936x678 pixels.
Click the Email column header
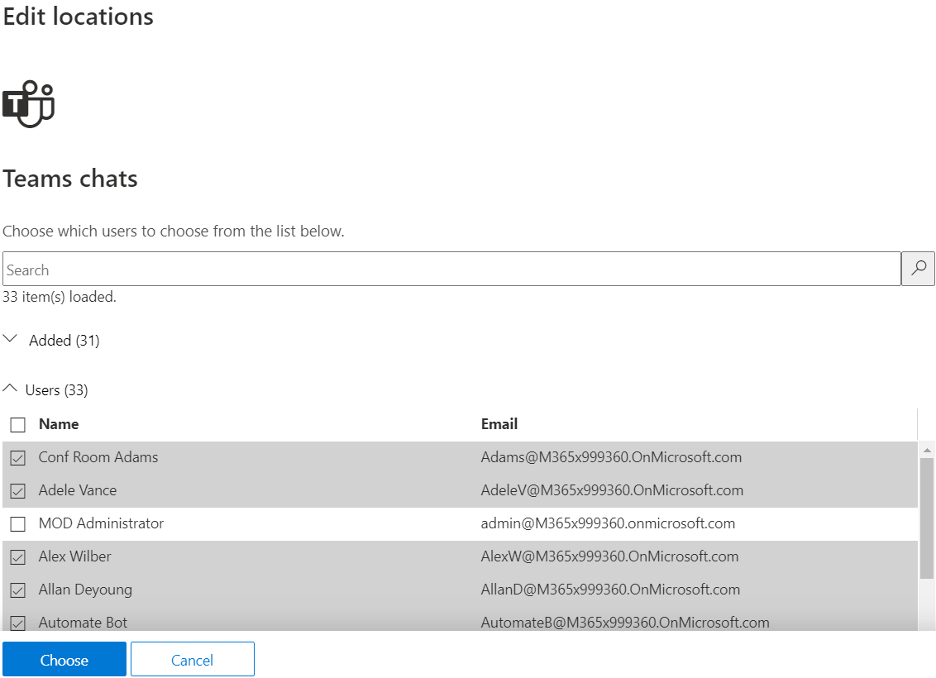(x=499, y=424)
